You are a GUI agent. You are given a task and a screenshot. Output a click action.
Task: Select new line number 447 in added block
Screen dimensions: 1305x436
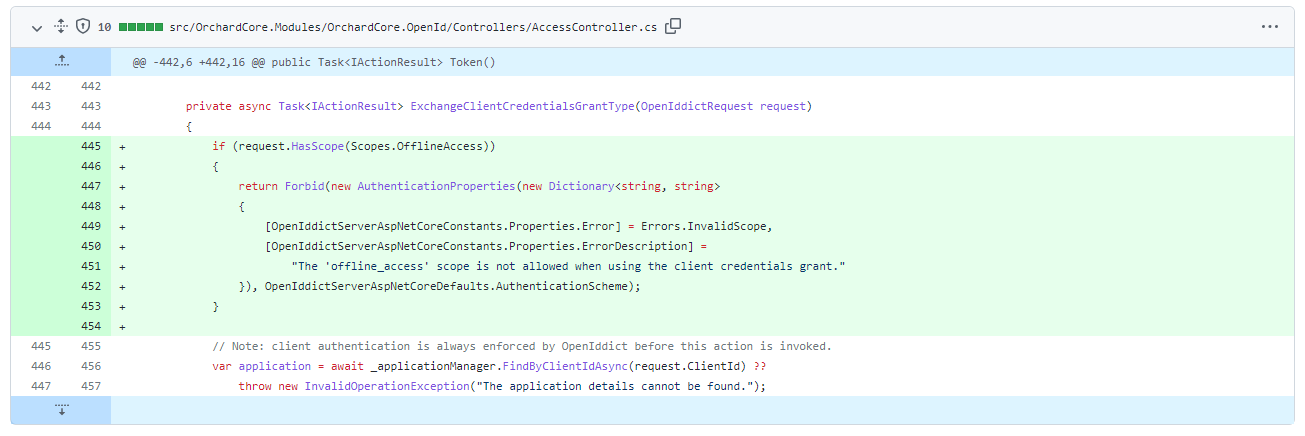91,186
